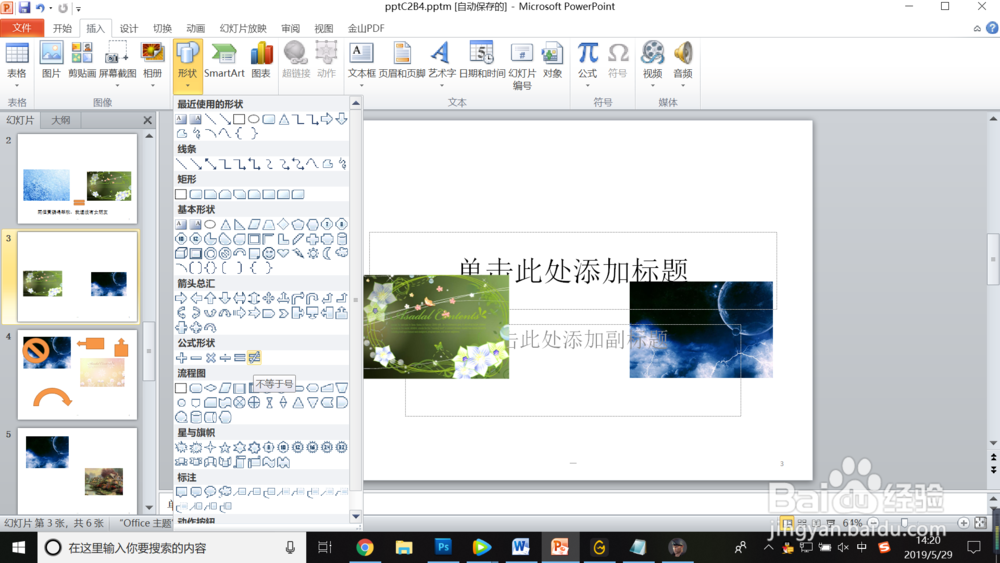The height and width of the screenshot is (563, 1000).
Task: Switch to the 大纲 outline pane tab
Action: tap(61, 120)
